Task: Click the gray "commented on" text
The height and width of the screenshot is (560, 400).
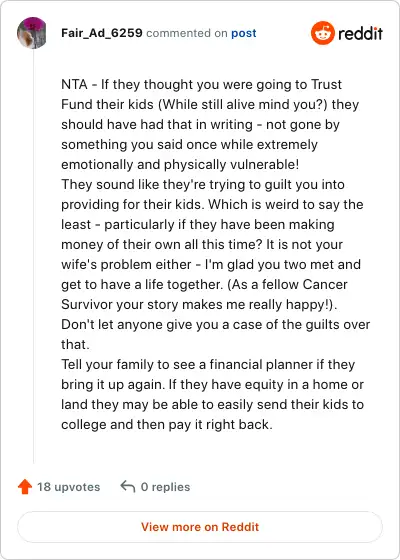Action: click(x=187, y=33)
